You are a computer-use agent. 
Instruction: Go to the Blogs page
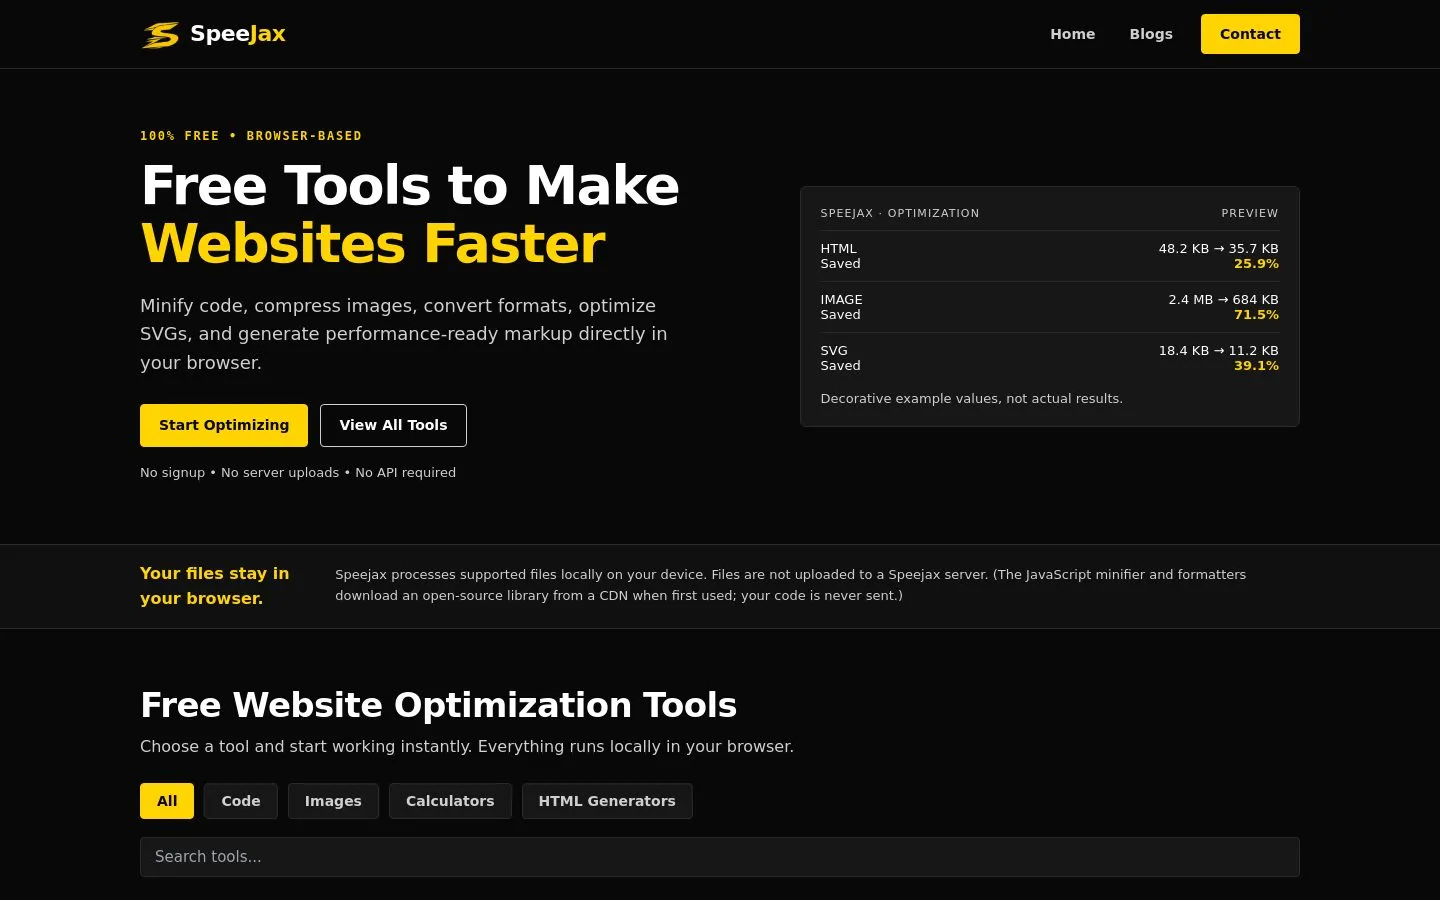(1151, 34)
